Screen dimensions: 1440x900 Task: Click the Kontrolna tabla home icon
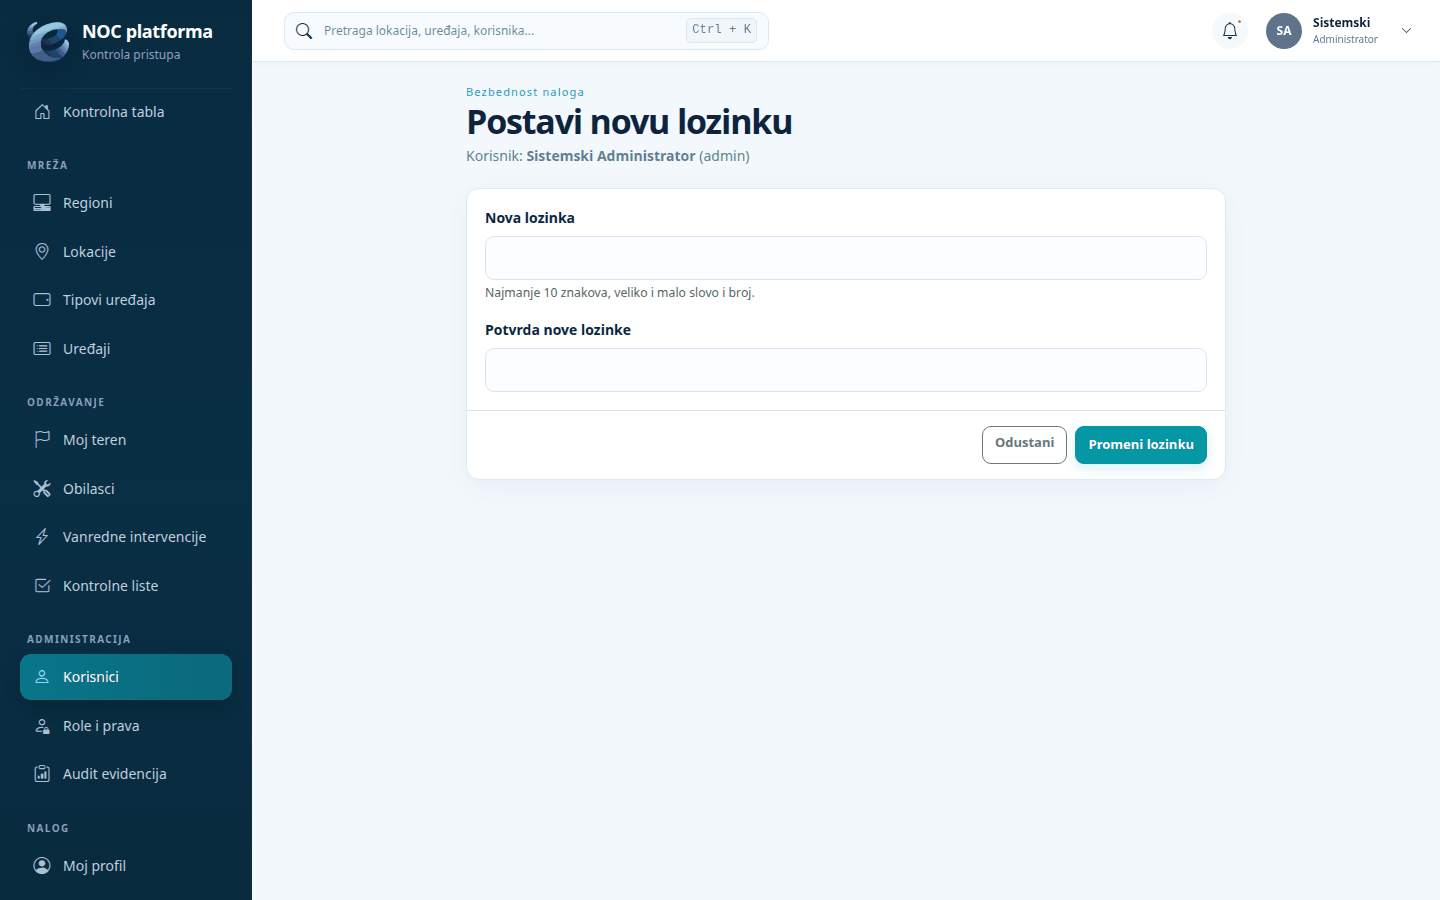pyautogui.click(x=42, y=112)
